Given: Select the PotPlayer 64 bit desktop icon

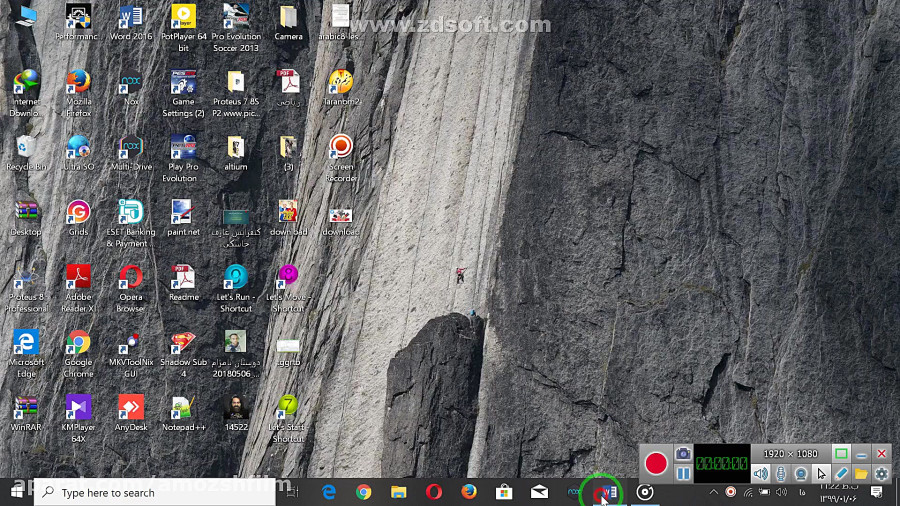Looking at the screenshot, I should click(184, 28).
